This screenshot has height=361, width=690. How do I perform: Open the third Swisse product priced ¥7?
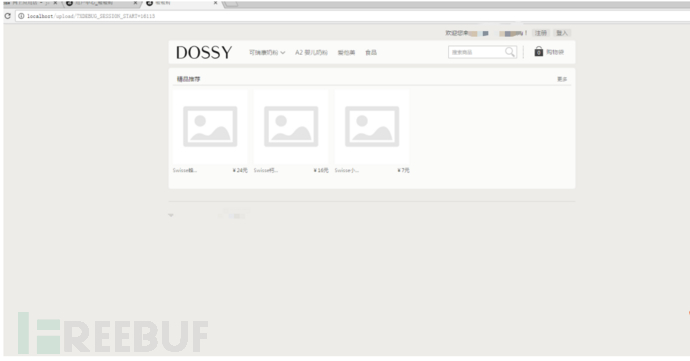click(x=372, y=127)
